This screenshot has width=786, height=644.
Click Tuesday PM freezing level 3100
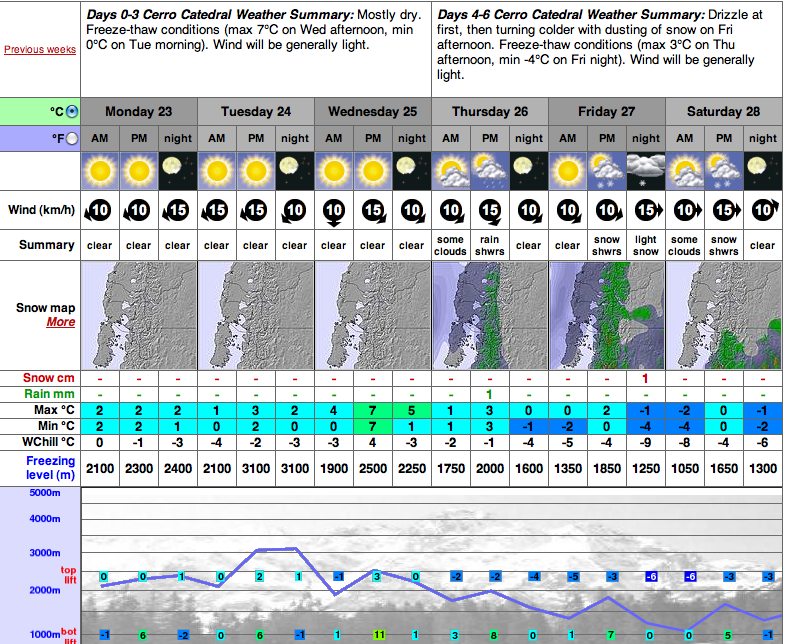pyautogui.click(x=256, y=469)
